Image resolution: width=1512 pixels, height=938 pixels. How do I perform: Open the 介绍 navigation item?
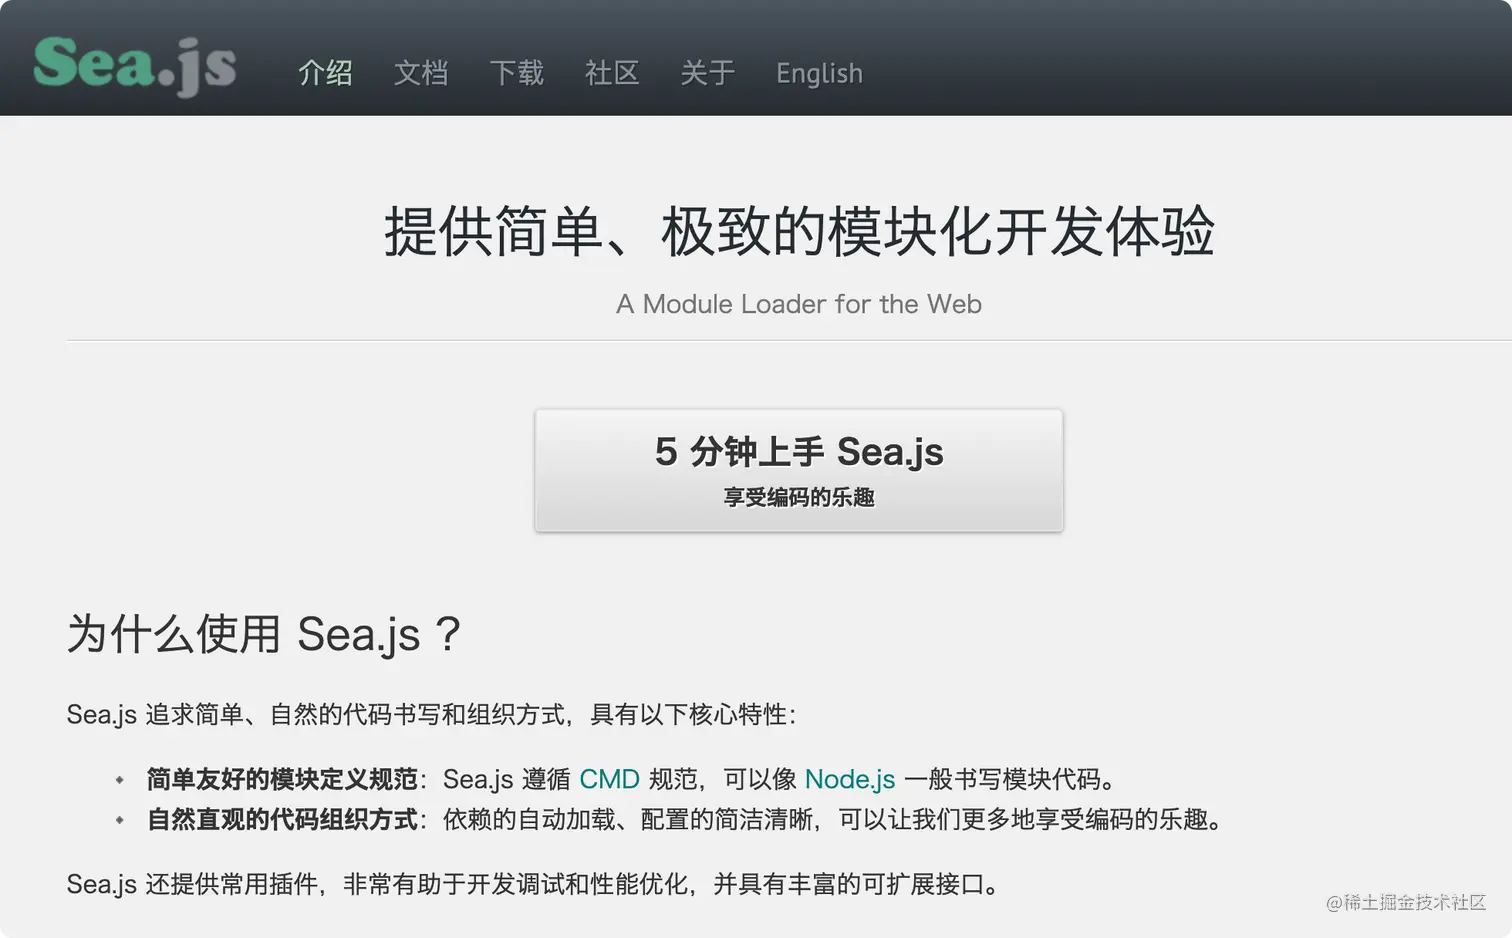325,73
